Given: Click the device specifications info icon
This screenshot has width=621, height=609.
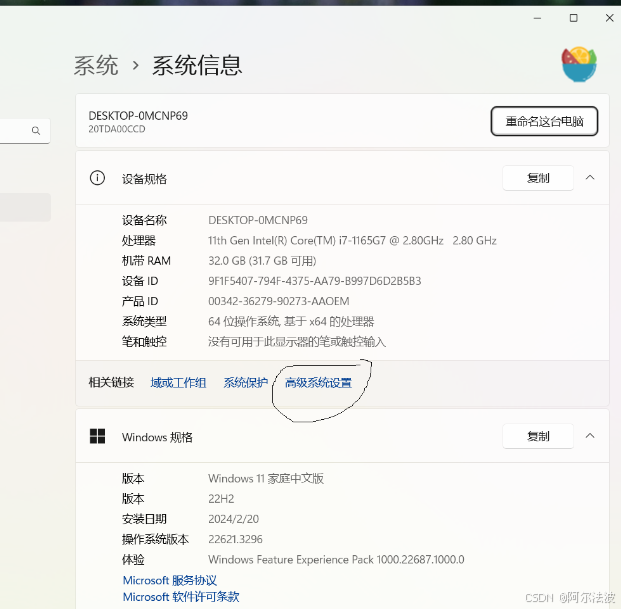Looking at the screenshot, I should tap(97, 178).
